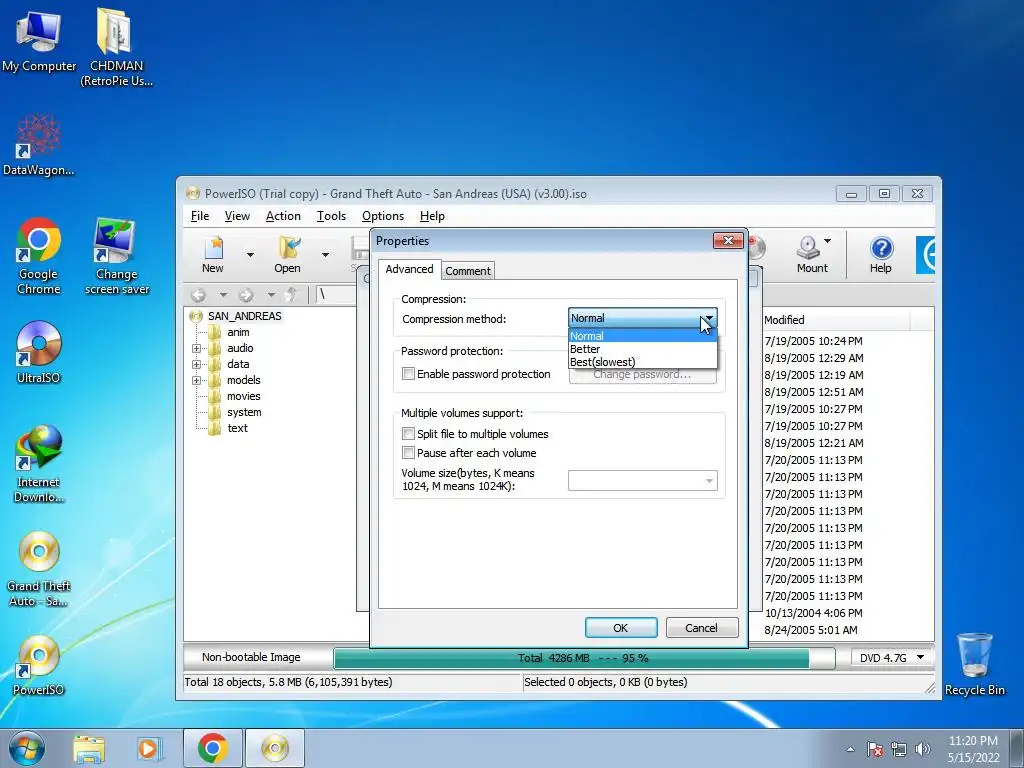Click the Up folder navigation icon

click(x=291, y=295)
